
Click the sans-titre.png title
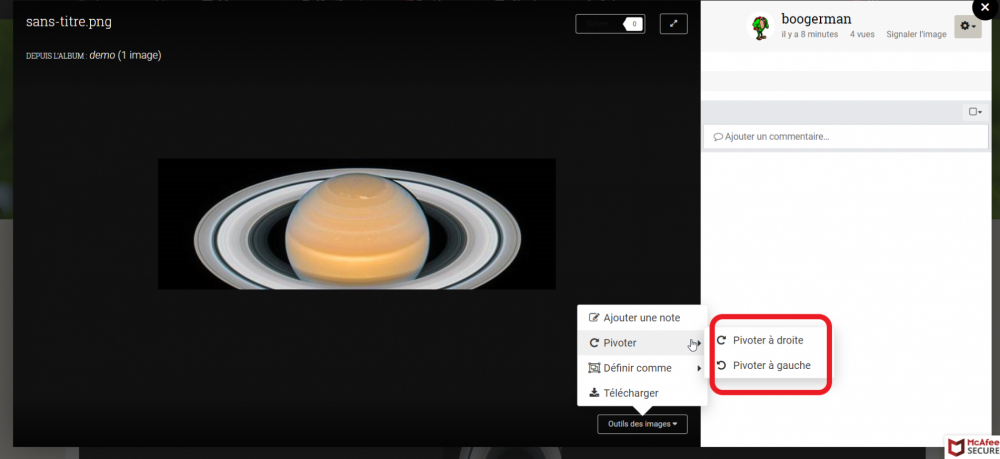click(x=69, y=22)
